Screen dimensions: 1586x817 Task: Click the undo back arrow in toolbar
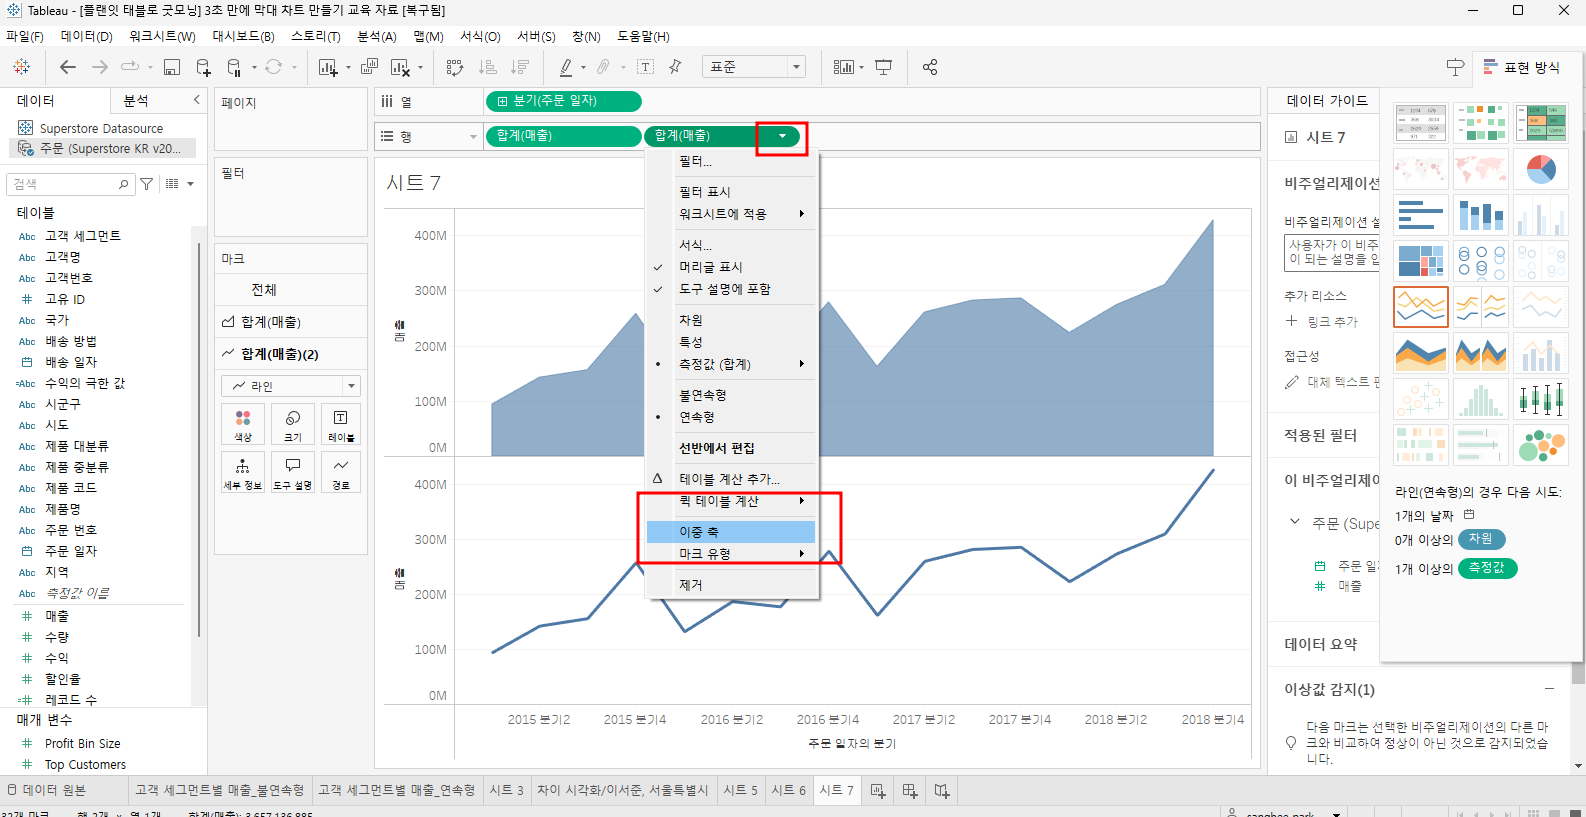pos(68,67)
